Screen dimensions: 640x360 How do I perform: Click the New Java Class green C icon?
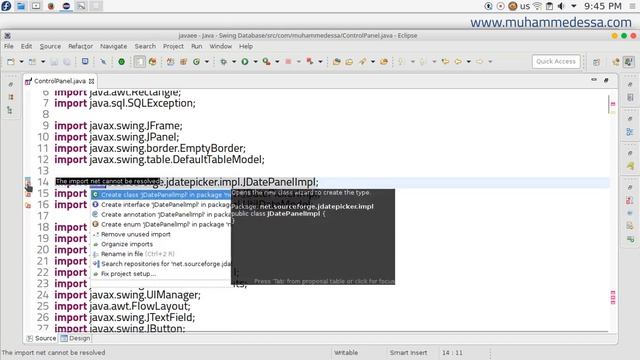tap(196, 62)
